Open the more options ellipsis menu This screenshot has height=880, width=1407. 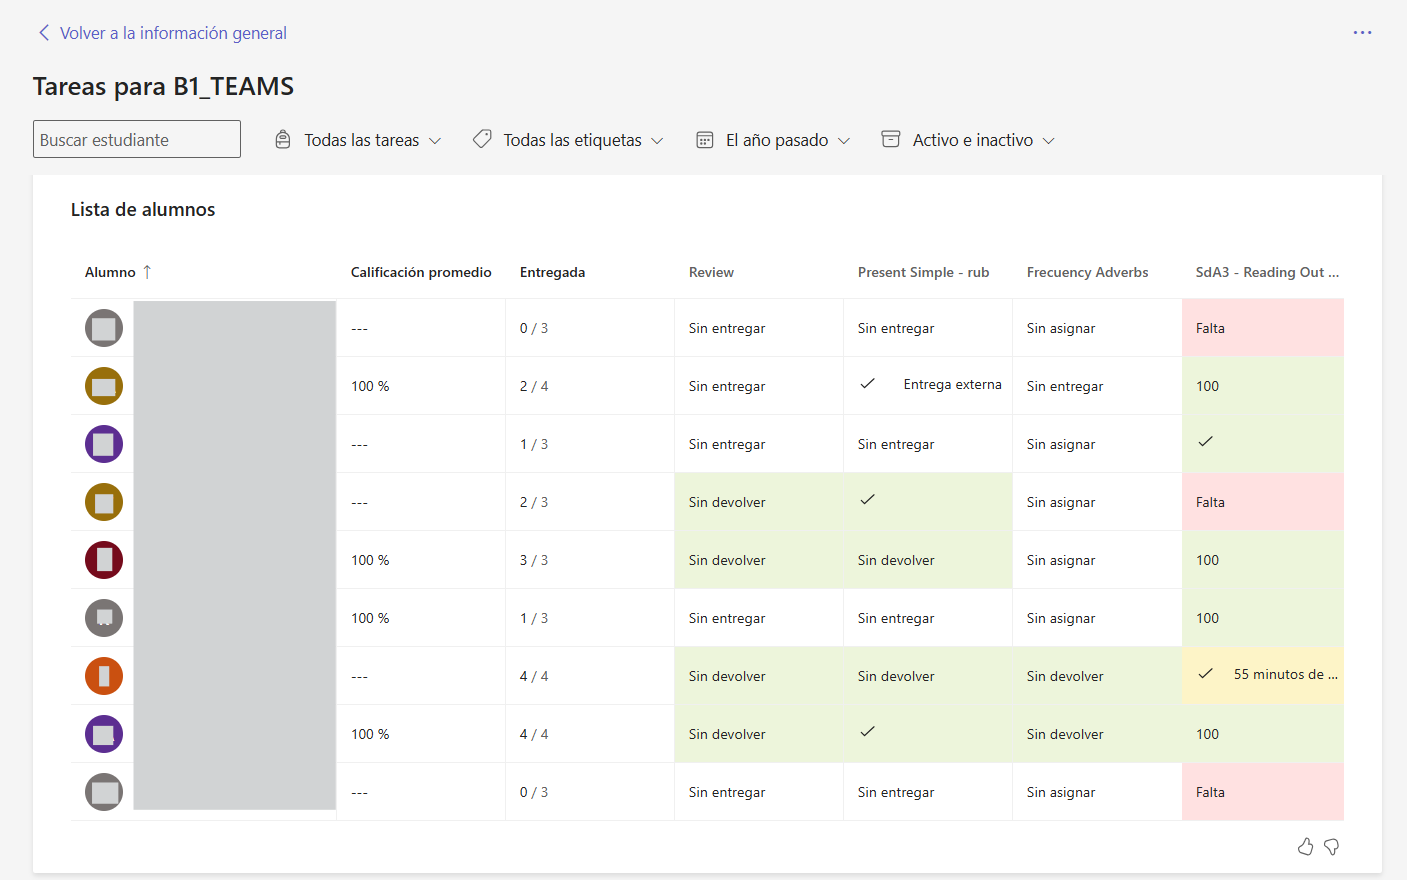click(x=1362, y=33)
